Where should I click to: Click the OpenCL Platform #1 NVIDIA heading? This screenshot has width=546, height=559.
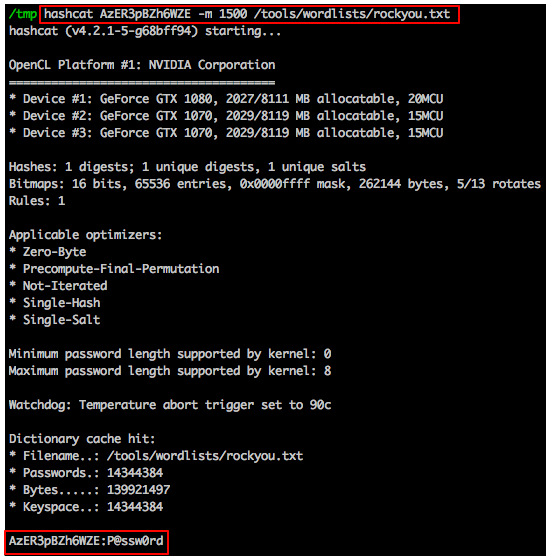click(x=142, y=65)
